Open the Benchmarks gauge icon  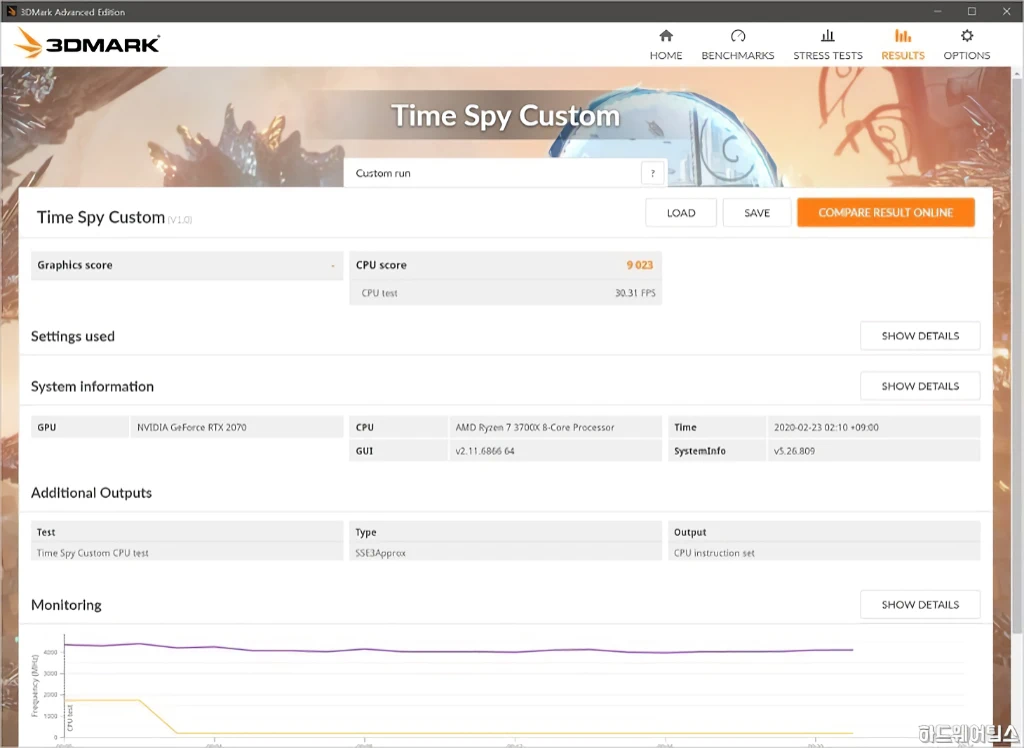coord(737,35)
